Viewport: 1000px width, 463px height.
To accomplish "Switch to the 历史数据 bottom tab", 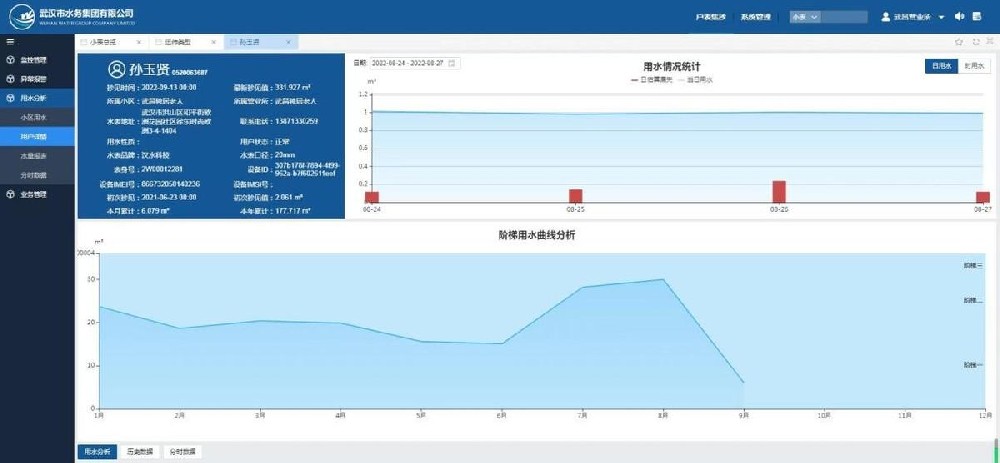I will pos(140,452).
